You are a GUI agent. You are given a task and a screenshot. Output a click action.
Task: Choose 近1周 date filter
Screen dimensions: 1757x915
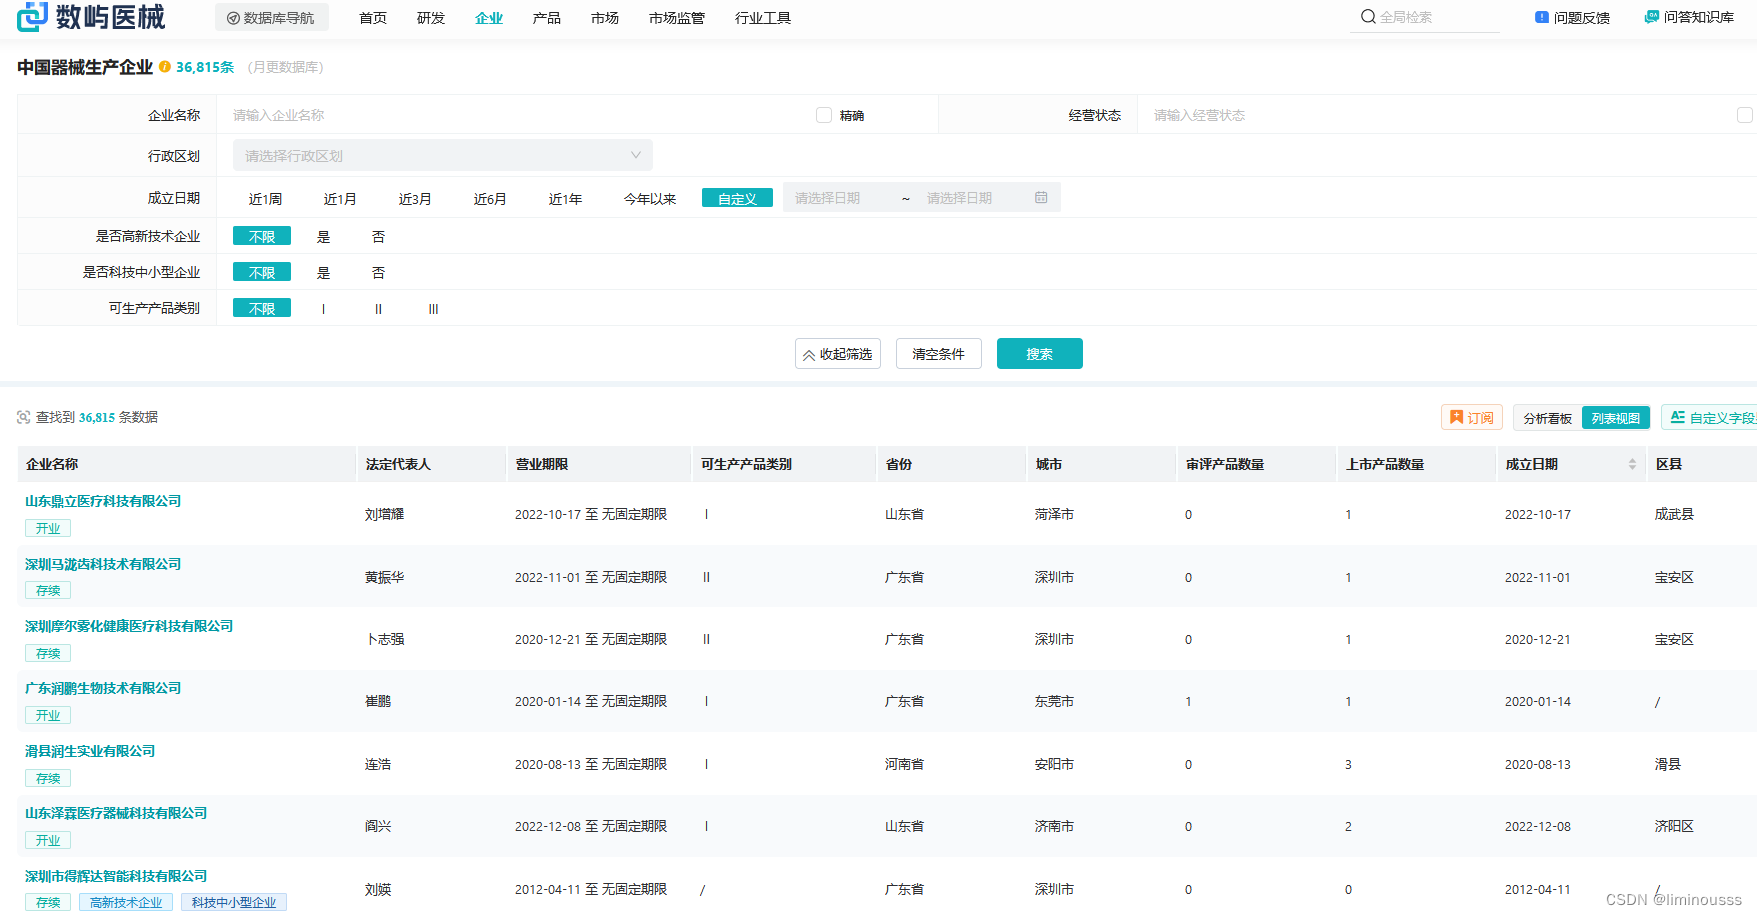tap(265, 199)
